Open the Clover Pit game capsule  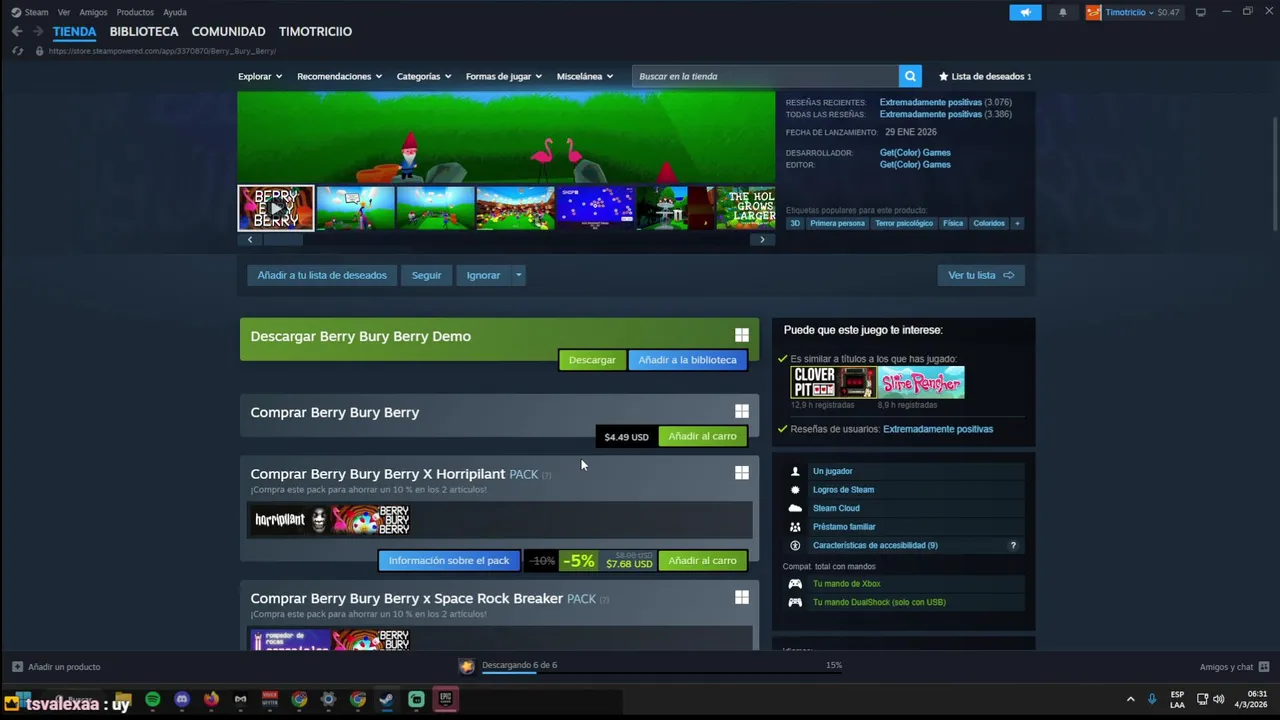click(833, 382)
